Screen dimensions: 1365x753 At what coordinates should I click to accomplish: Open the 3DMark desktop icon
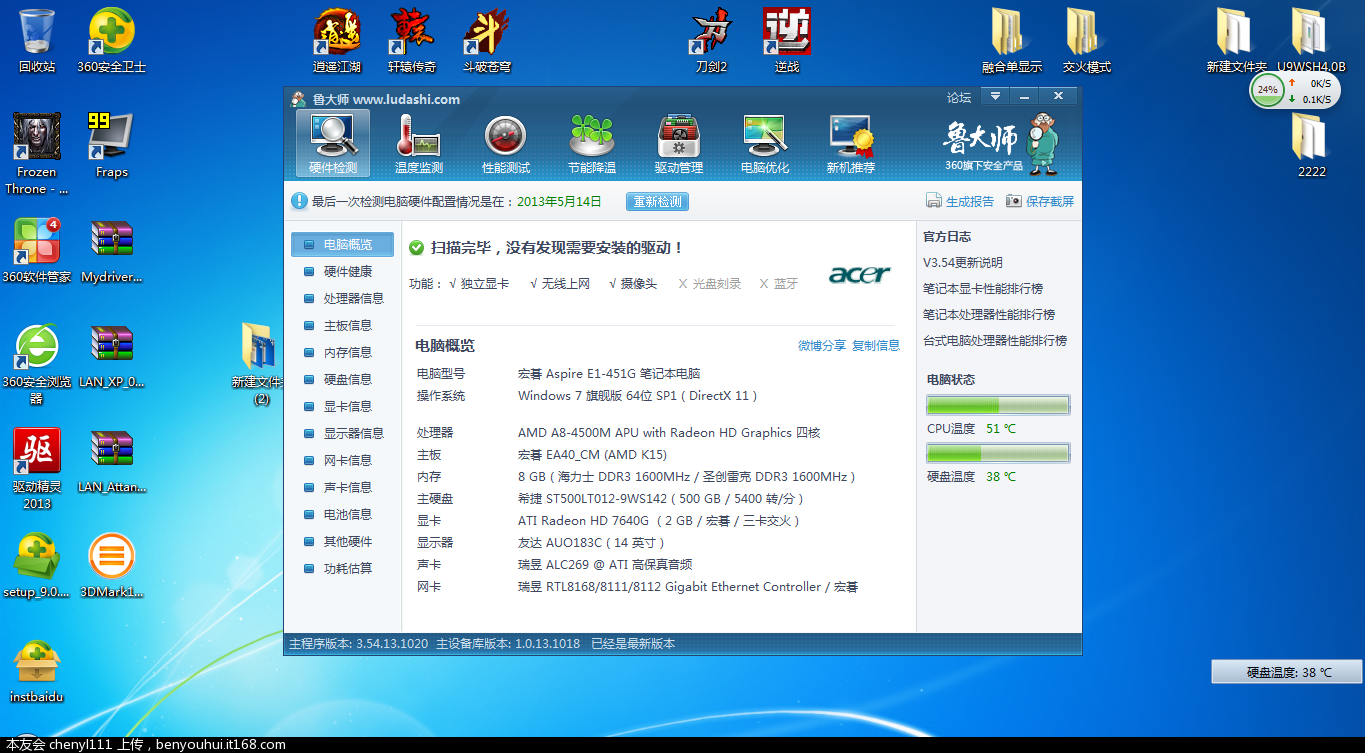click(x=112, y=565)
